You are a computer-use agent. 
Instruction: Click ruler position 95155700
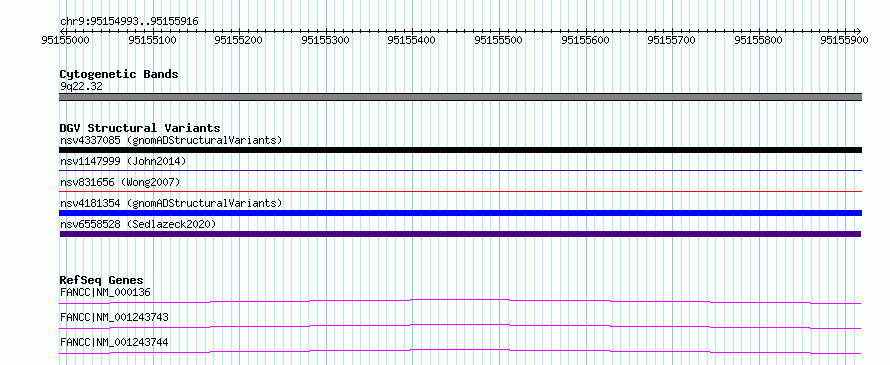pyautogui.click(x=671, y=40)
